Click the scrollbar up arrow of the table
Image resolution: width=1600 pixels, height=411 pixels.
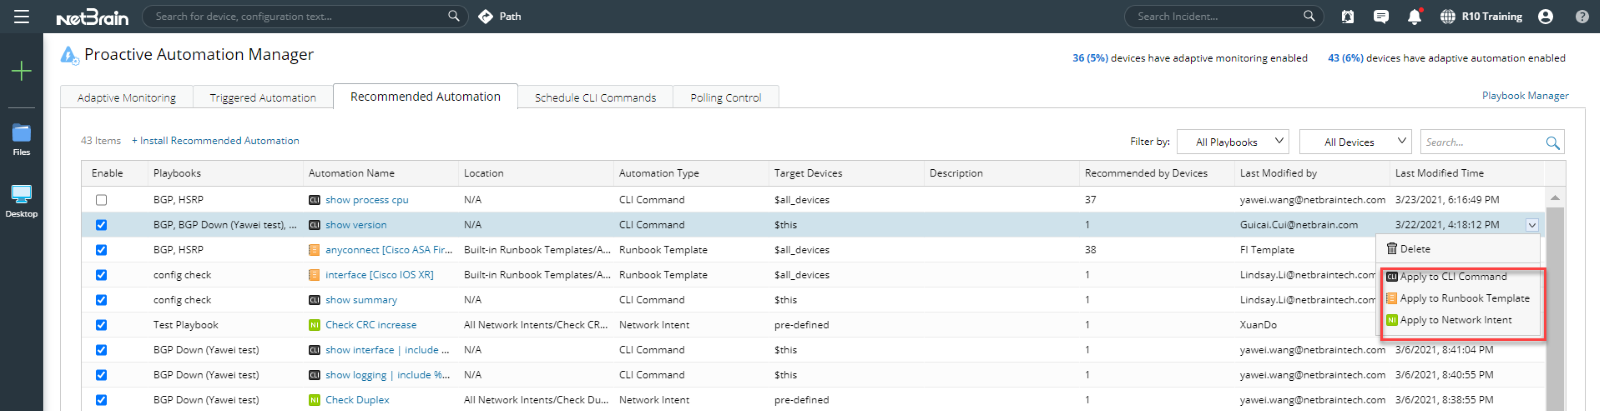[1555, 198]
